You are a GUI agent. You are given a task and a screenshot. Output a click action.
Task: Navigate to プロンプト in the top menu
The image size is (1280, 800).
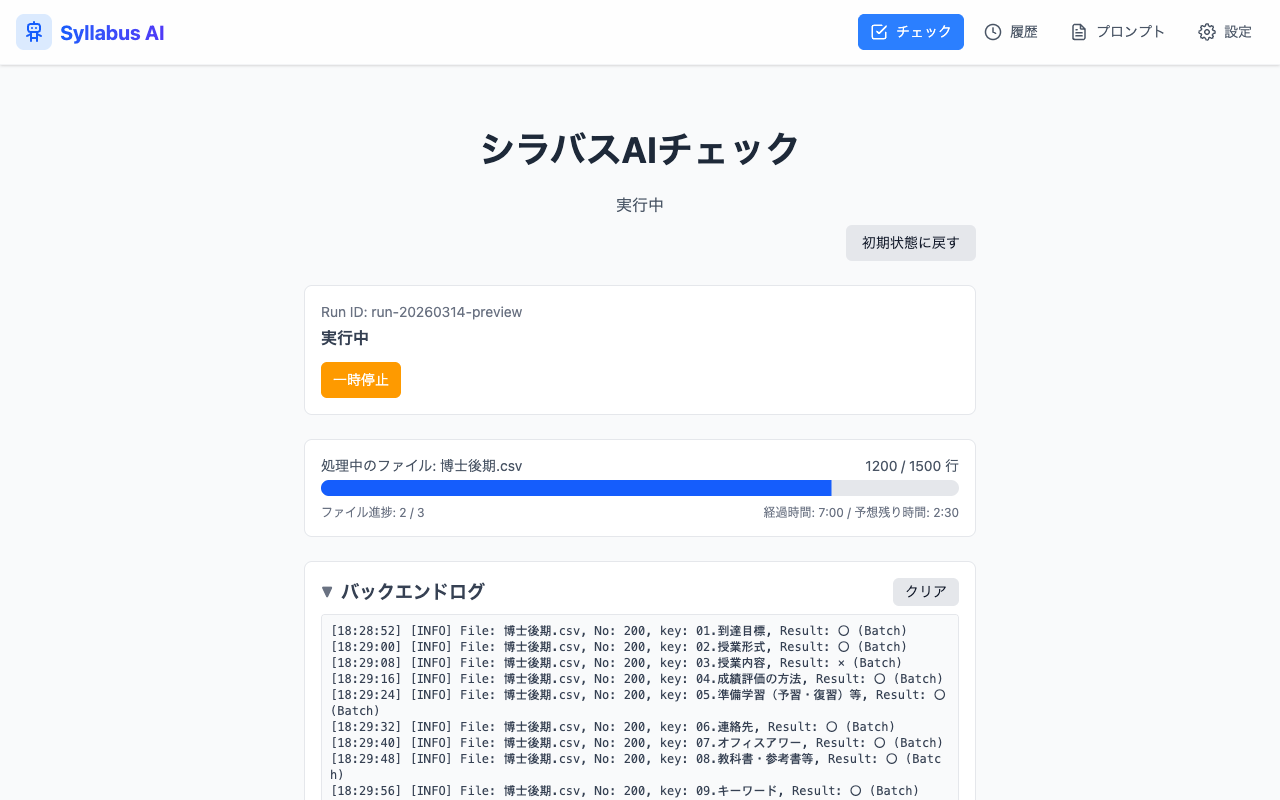pos(1130,31)
